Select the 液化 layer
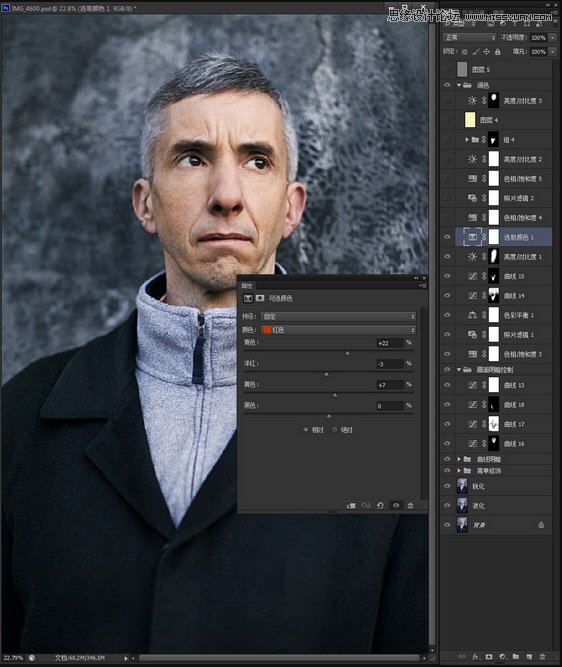 point(496,505)
